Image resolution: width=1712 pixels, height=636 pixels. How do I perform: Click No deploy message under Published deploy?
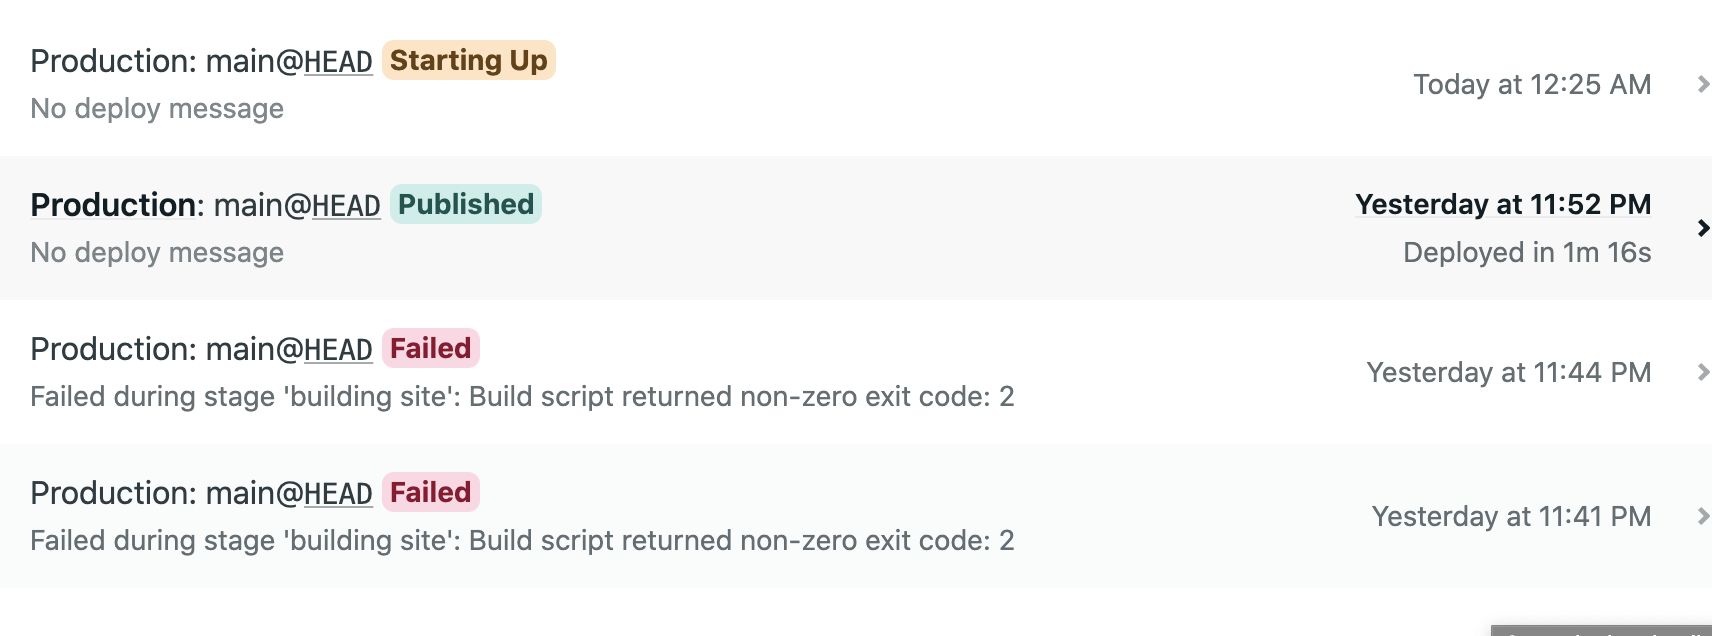(x=157, y=253)
